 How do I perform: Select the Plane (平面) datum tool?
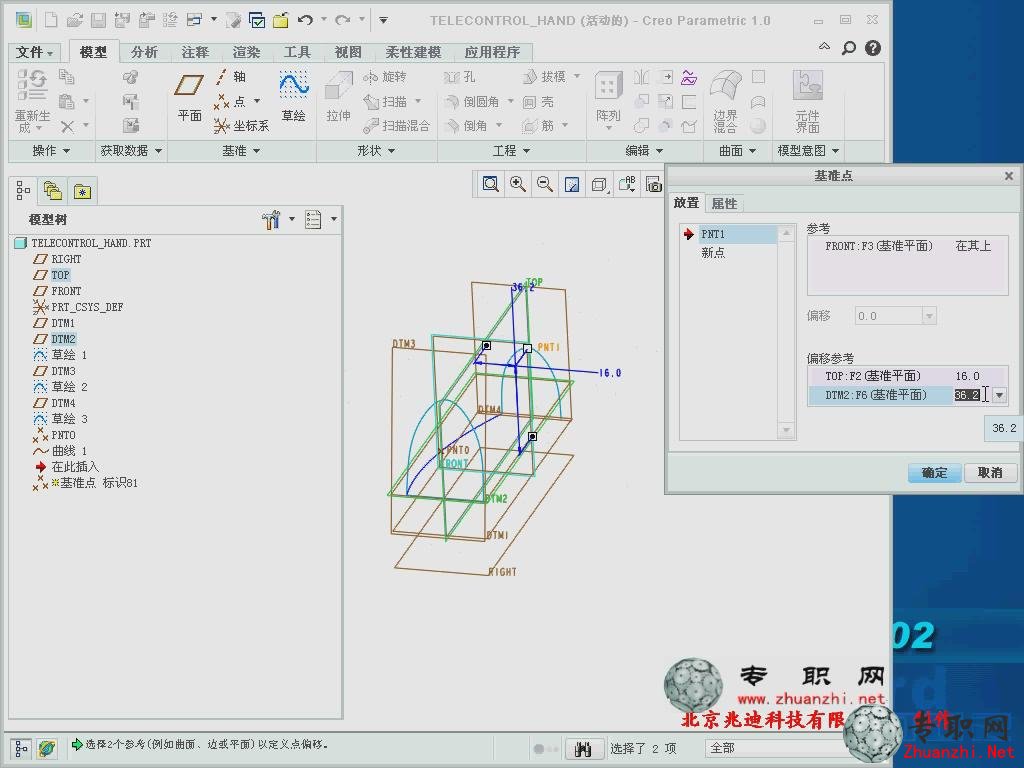click(189, 97)
